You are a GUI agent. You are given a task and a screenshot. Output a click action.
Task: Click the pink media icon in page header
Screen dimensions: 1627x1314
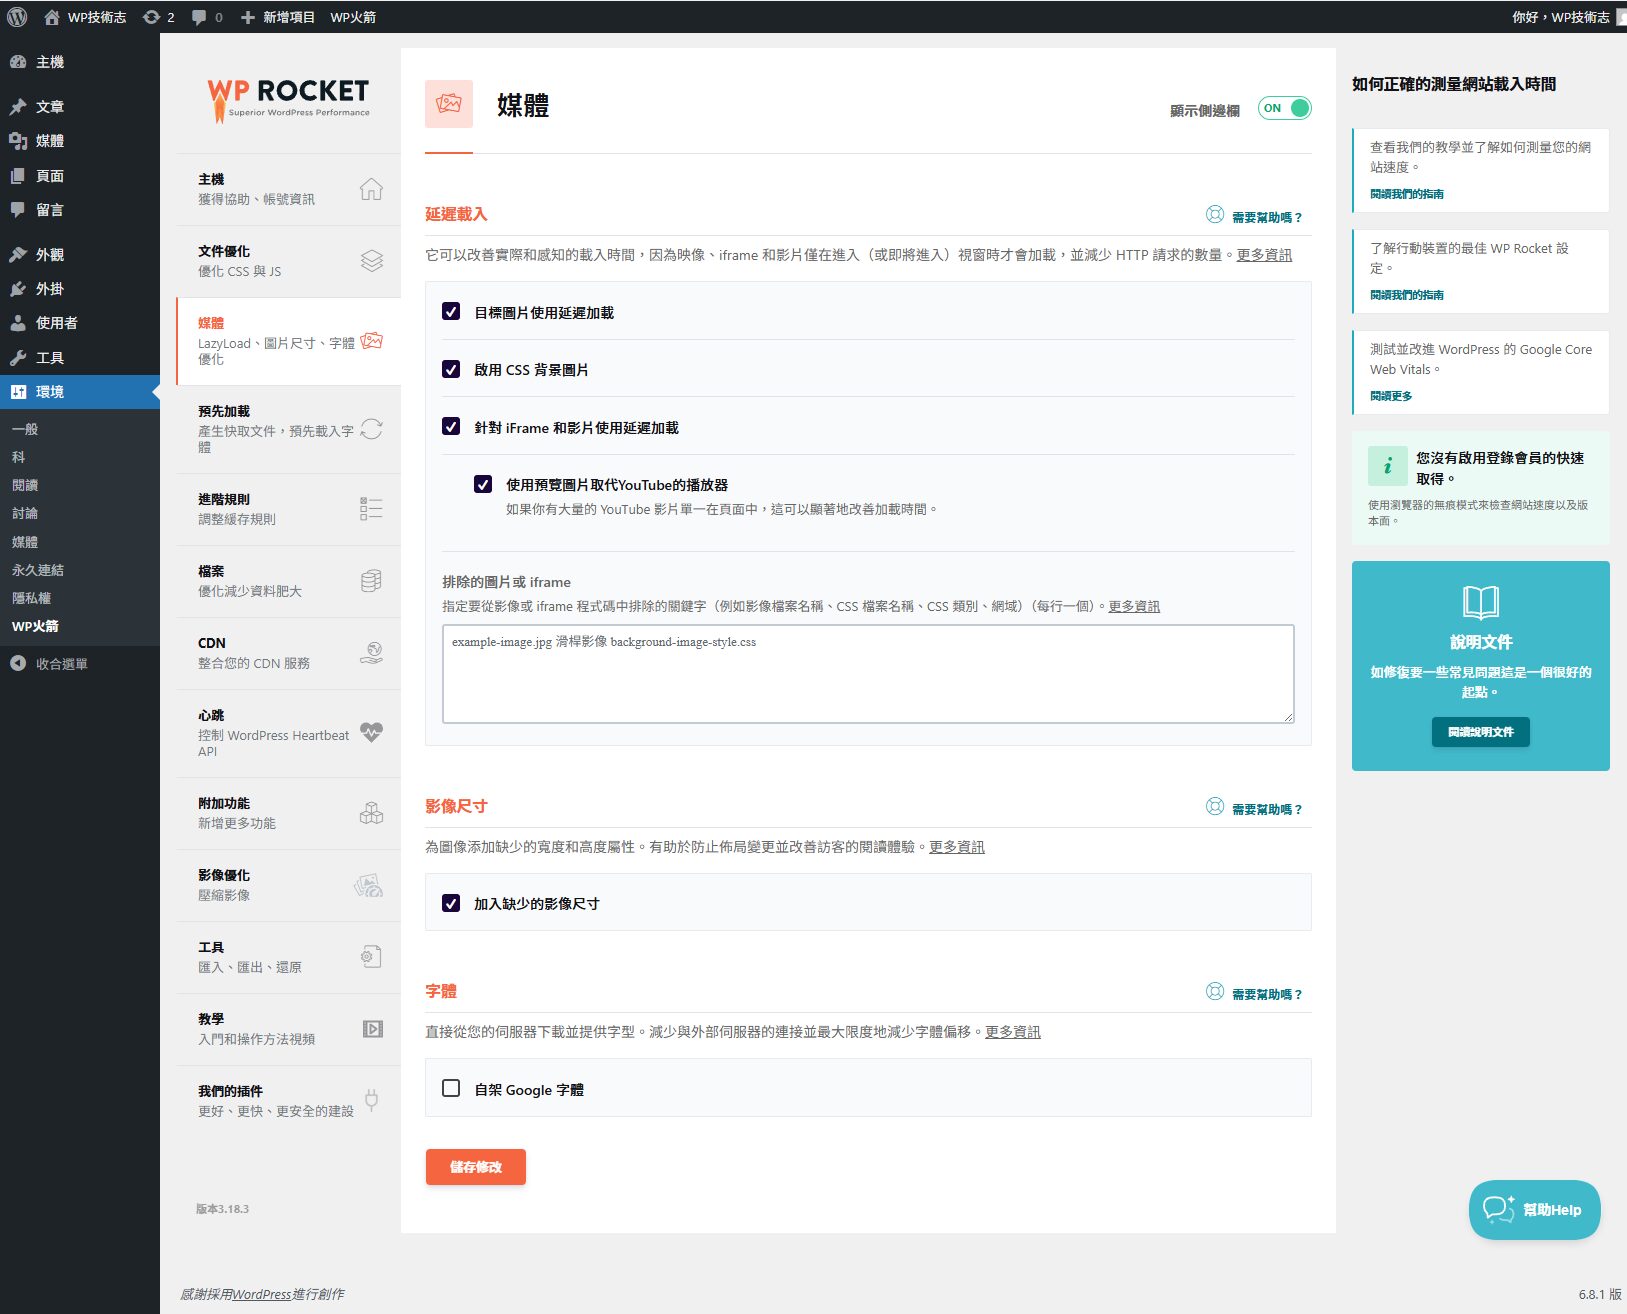tap(449, 104)
